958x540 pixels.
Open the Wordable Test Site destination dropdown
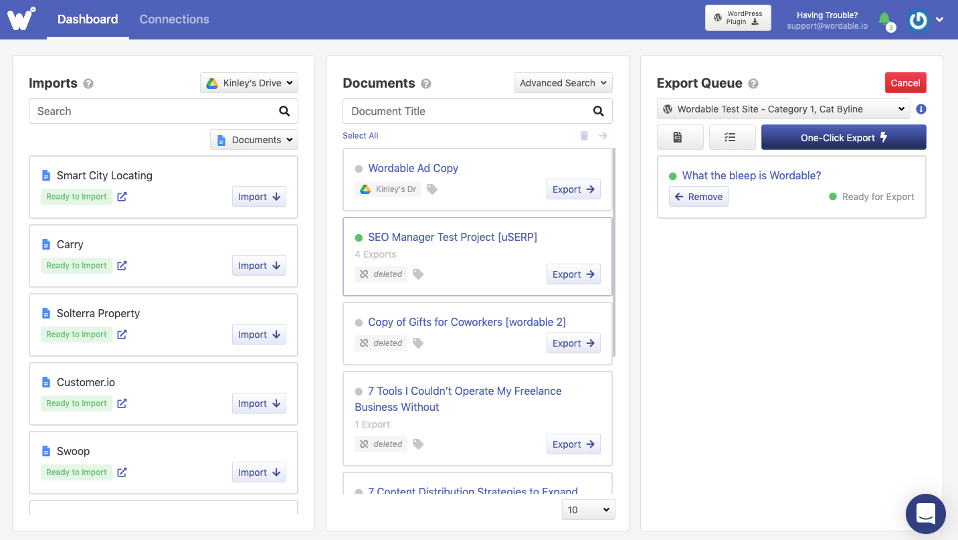pos(783,109)
